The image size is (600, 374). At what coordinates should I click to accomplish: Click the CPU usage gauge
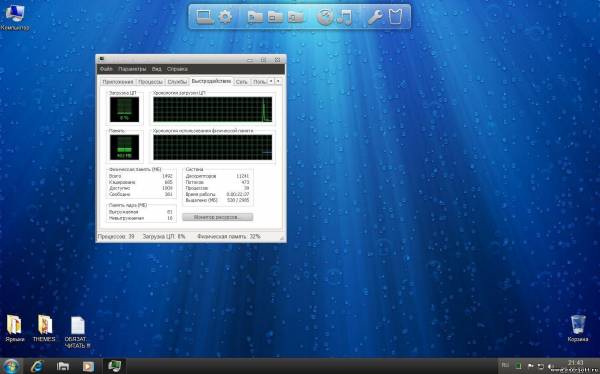pyautogui.click(x=124, y=109)
